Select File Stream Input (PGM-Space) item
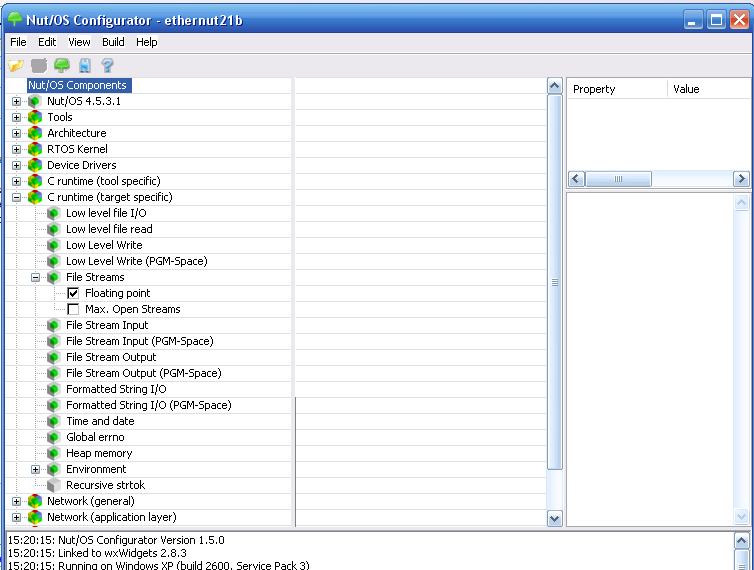Image resolution: width=754 pixels, height=570 pixels. pyautogui.click(x=139, y=341)
